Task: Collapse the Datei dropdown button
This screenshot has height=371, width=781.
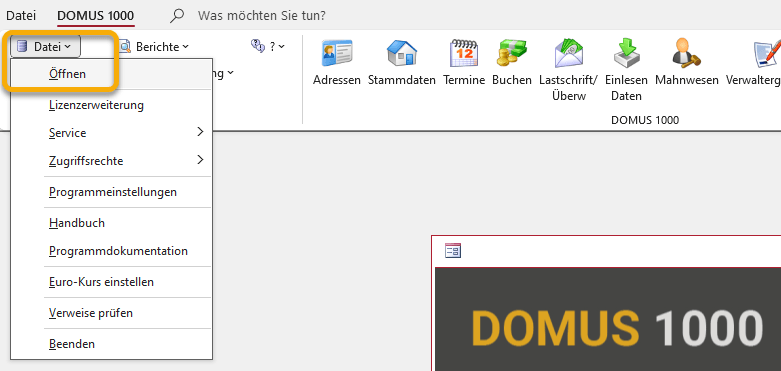Action: pos(45,47)
